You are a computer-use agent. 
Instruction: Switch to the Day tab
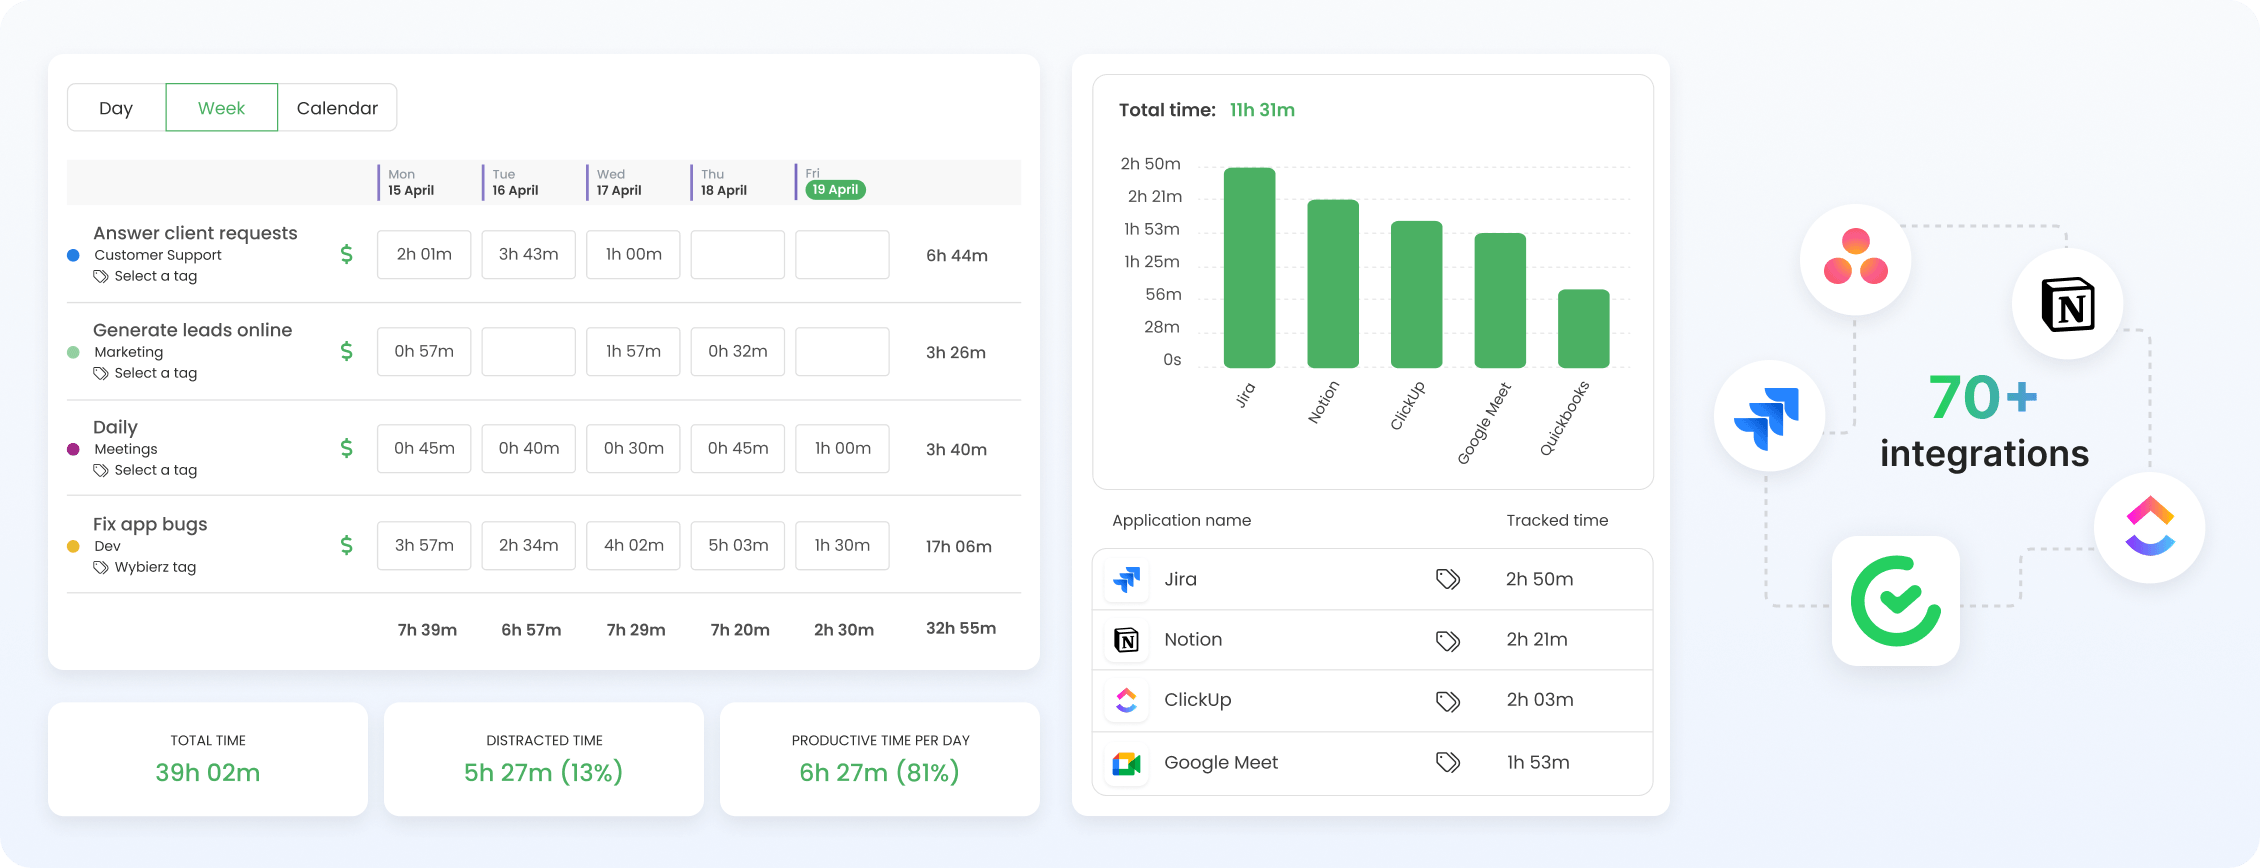[116, 108]
